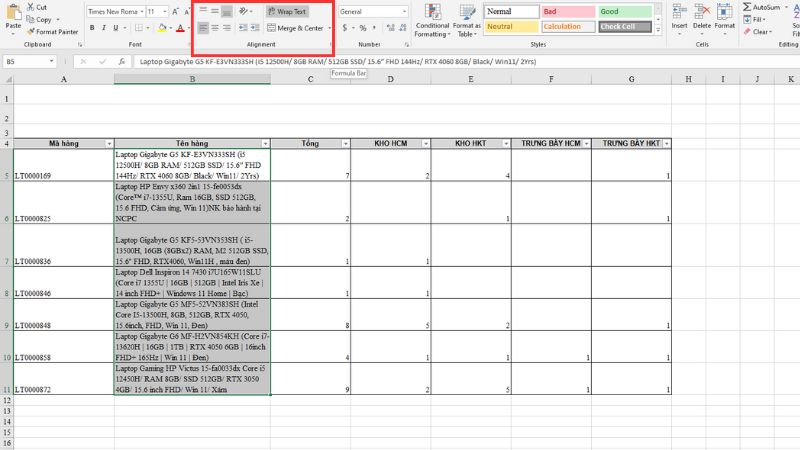Image resolution: width=800 pixels, height=450 pixels.
Task: Click the Borders grid icon
Action: point(139,28)
